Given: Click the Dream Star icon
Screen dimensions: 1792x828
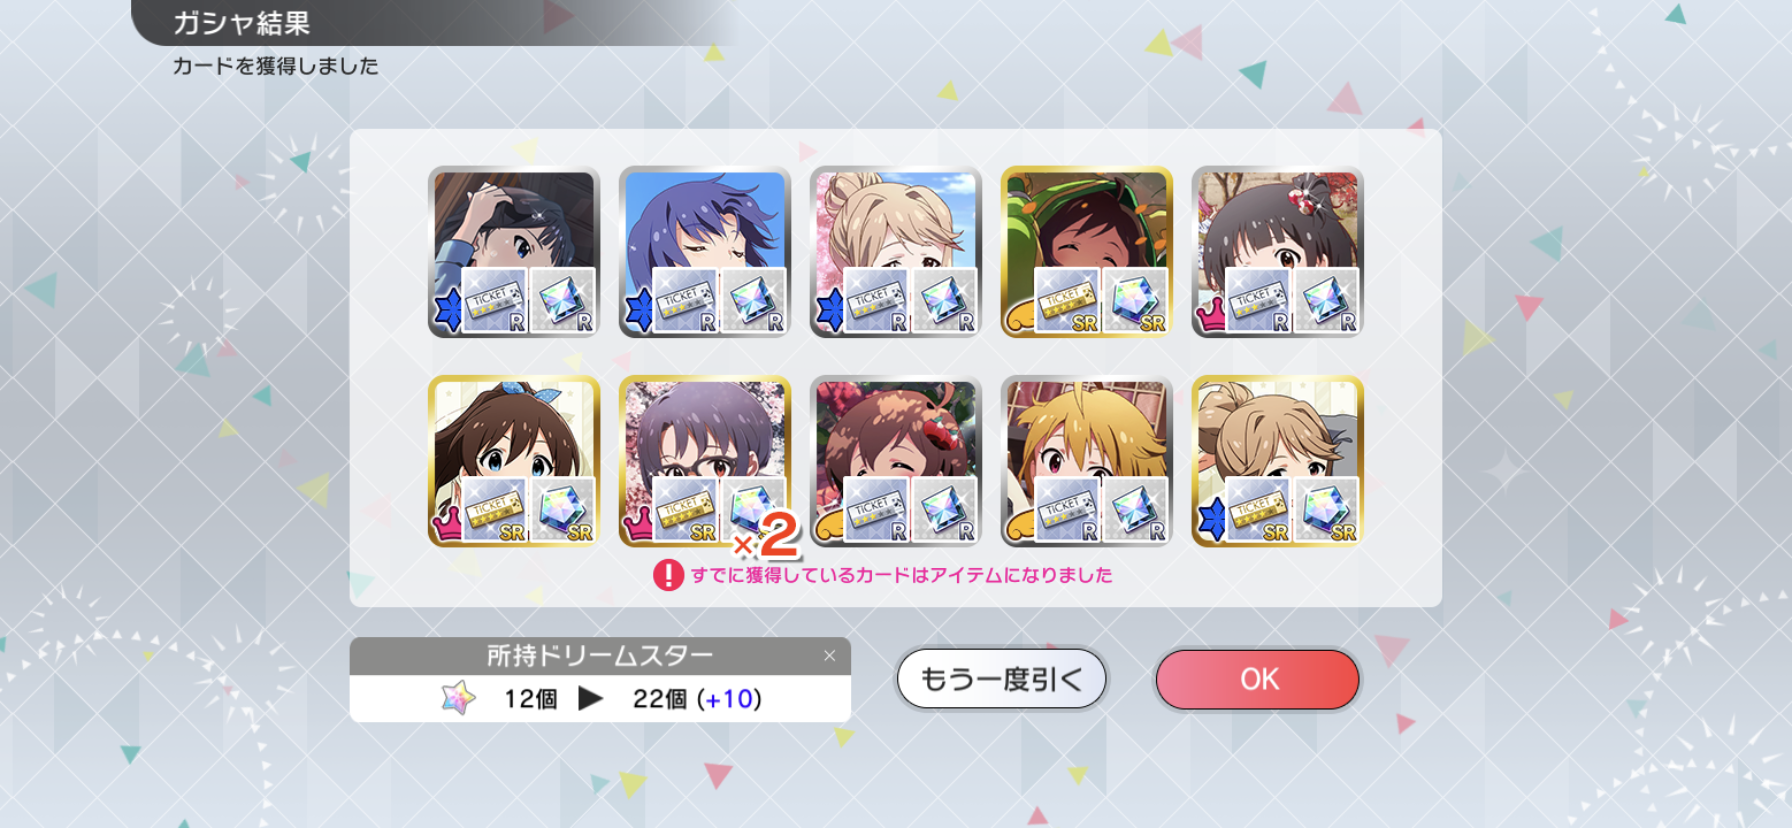Looking at the screenshot, I should click(x=459, y=698).
